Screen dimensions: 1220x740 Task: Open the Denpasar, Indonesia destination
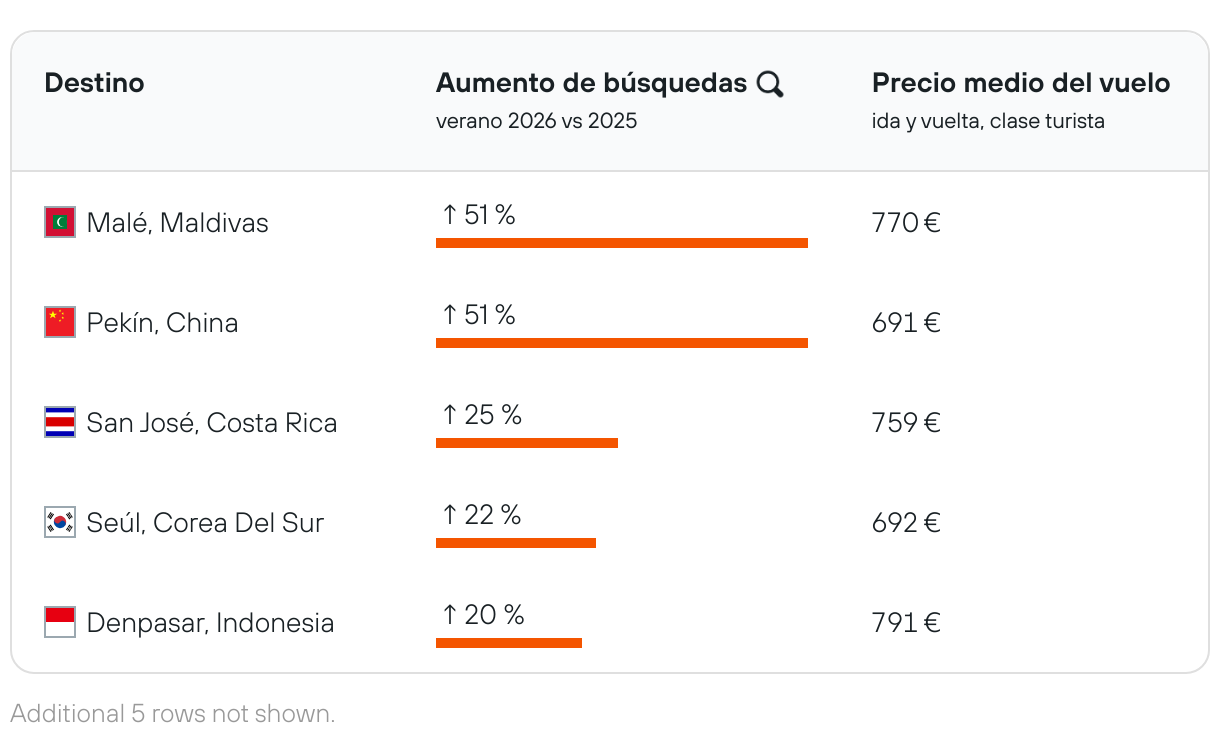point(210,623)
